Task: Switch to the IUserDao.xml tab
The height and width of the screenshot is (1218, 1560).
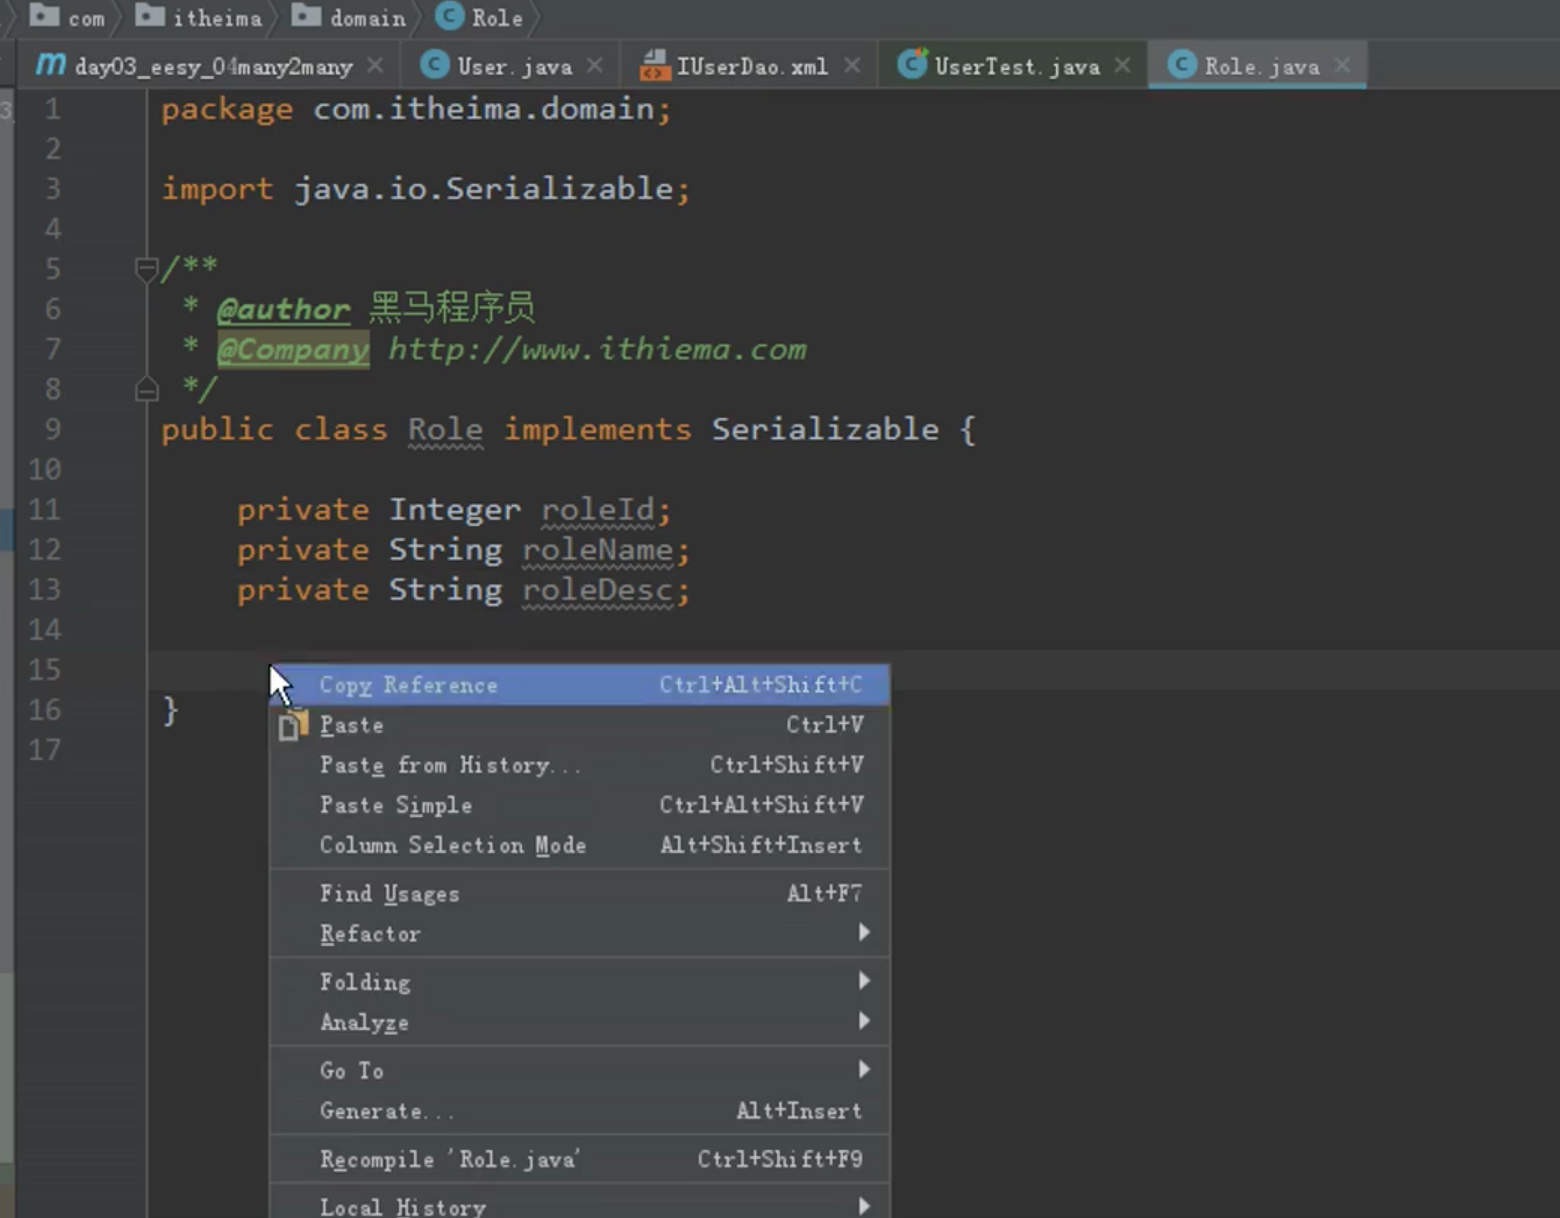Action: coord(751,66)
